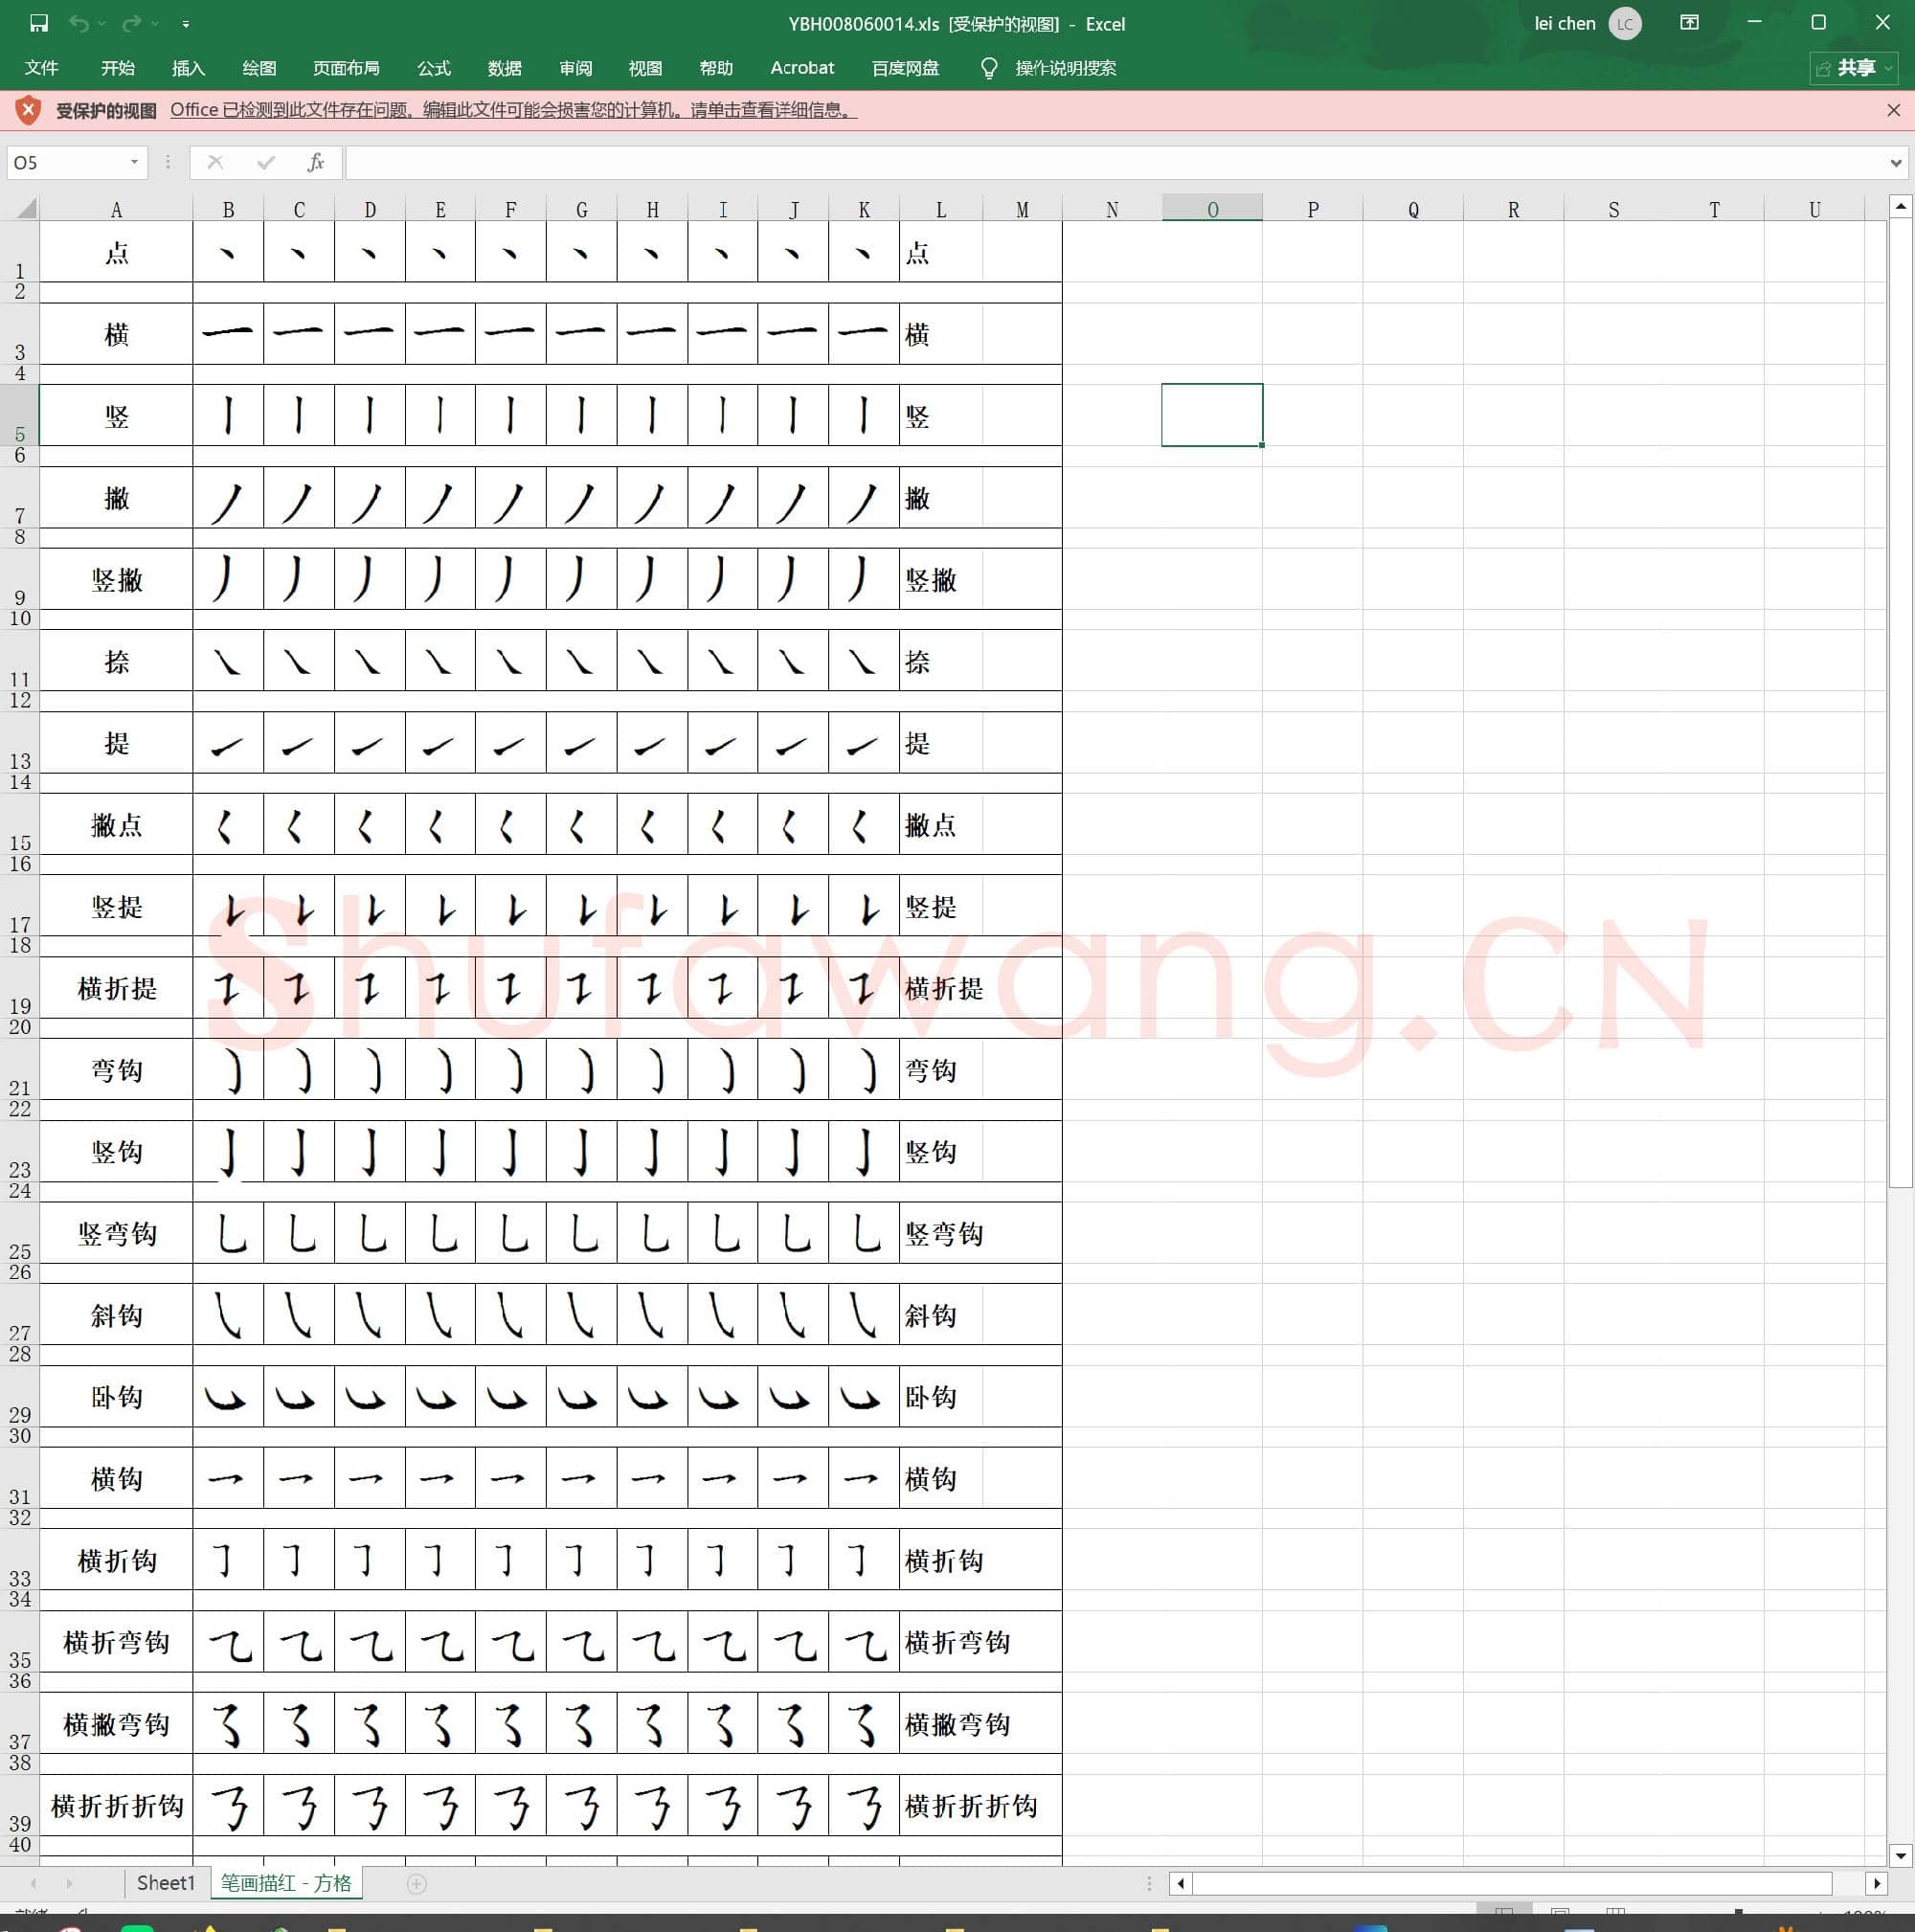
Task: Expand the Name Box dropdown arrow
Action: pyautogui.click(x=134, y=162)
